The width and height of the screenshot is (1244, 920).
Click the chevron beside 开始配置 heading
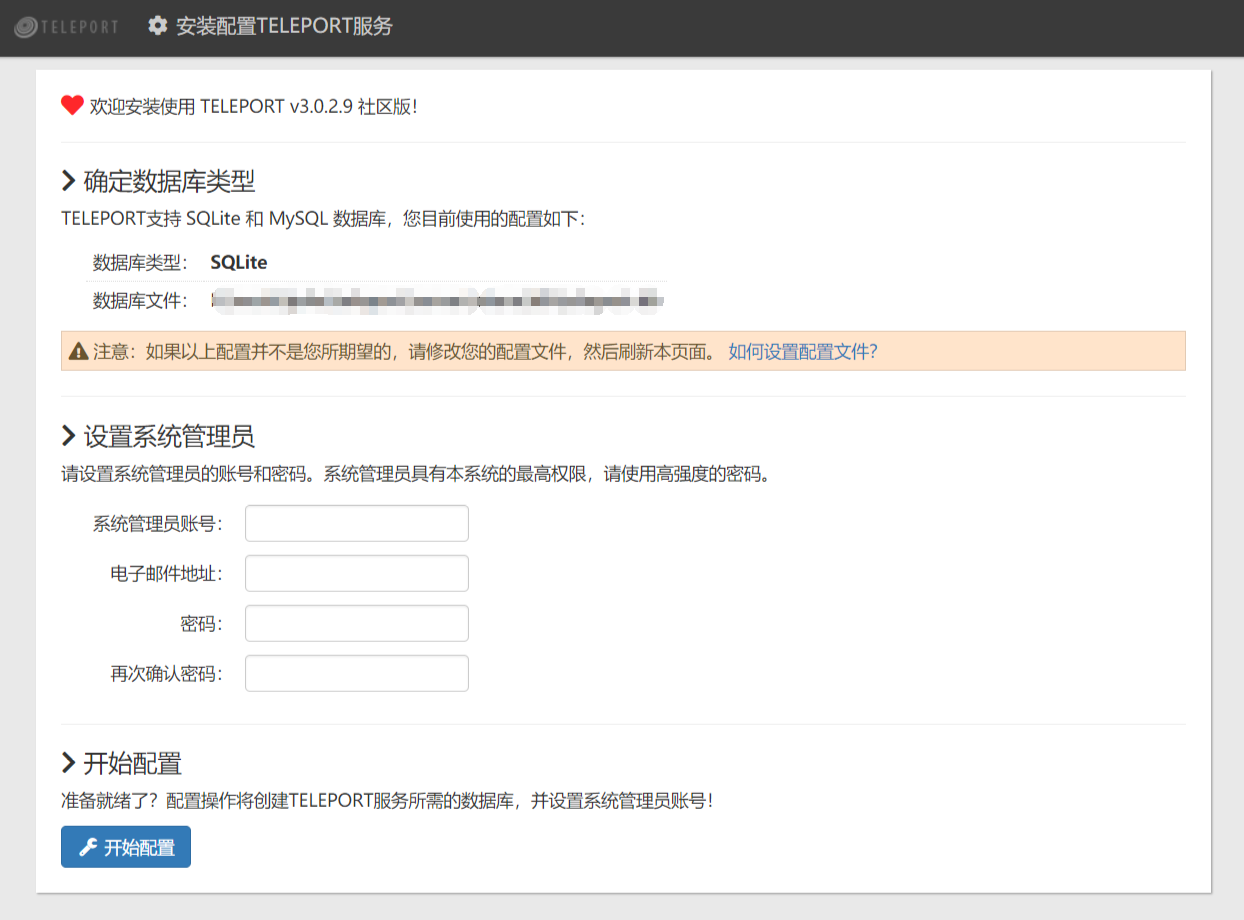(69, 763)
